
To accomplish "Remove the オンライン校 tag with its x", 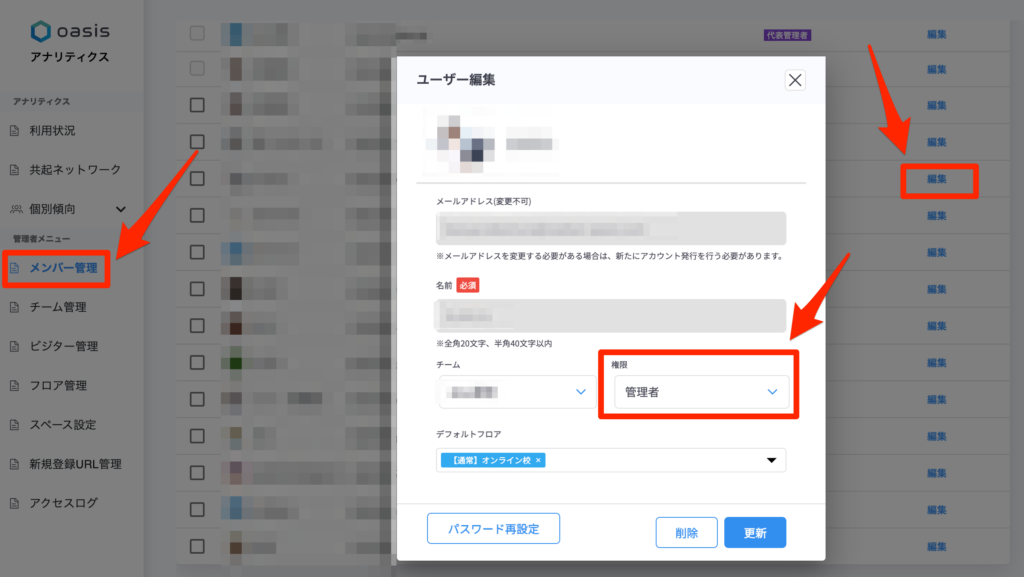I will (x=538, y=460).
